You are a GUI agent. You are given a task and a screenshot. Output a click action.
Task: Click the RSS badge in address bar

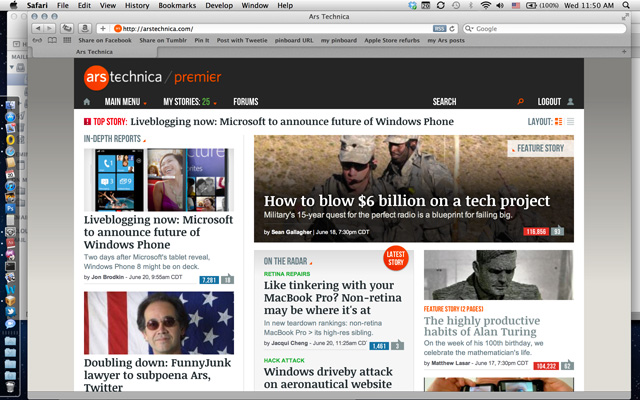[439, 29]
